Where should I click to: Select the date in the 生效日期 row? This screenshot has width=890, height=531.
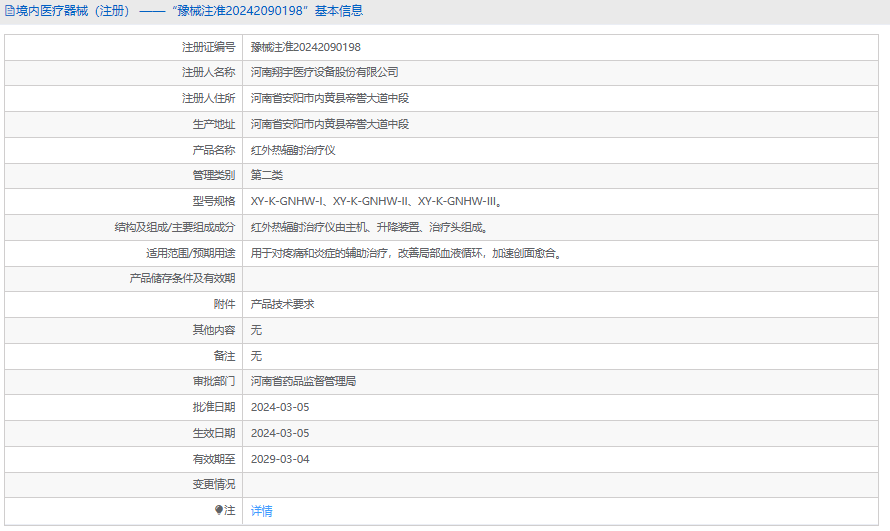click(x=280, y=433)
